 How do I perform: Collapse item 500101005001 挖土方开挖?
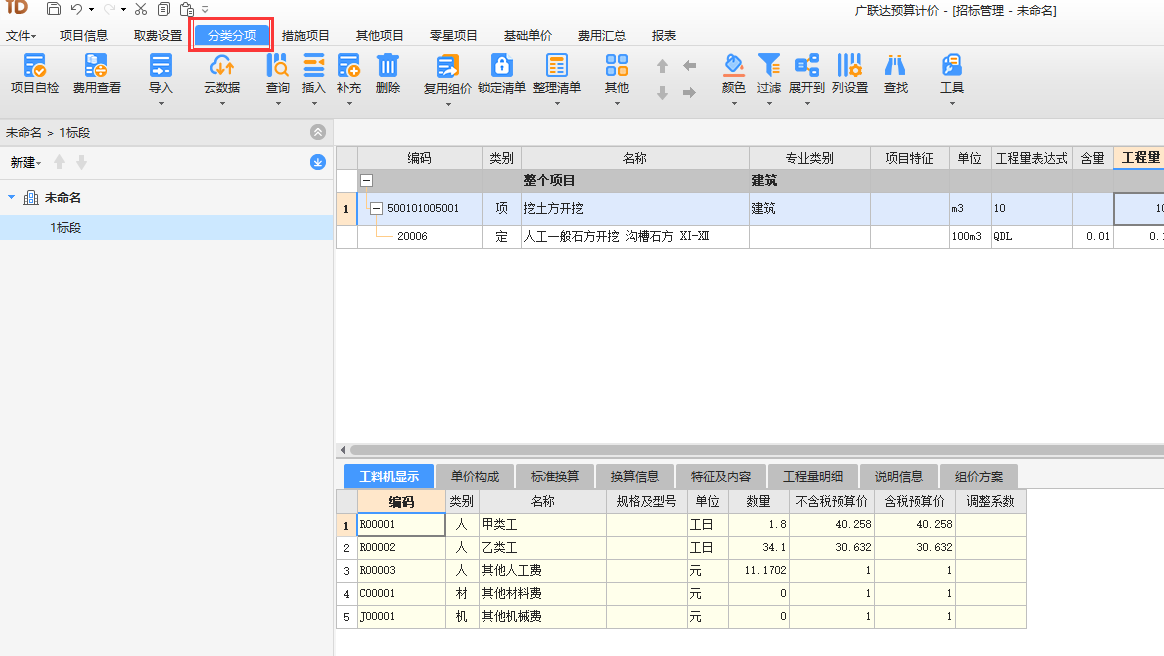tap(378, 208)
